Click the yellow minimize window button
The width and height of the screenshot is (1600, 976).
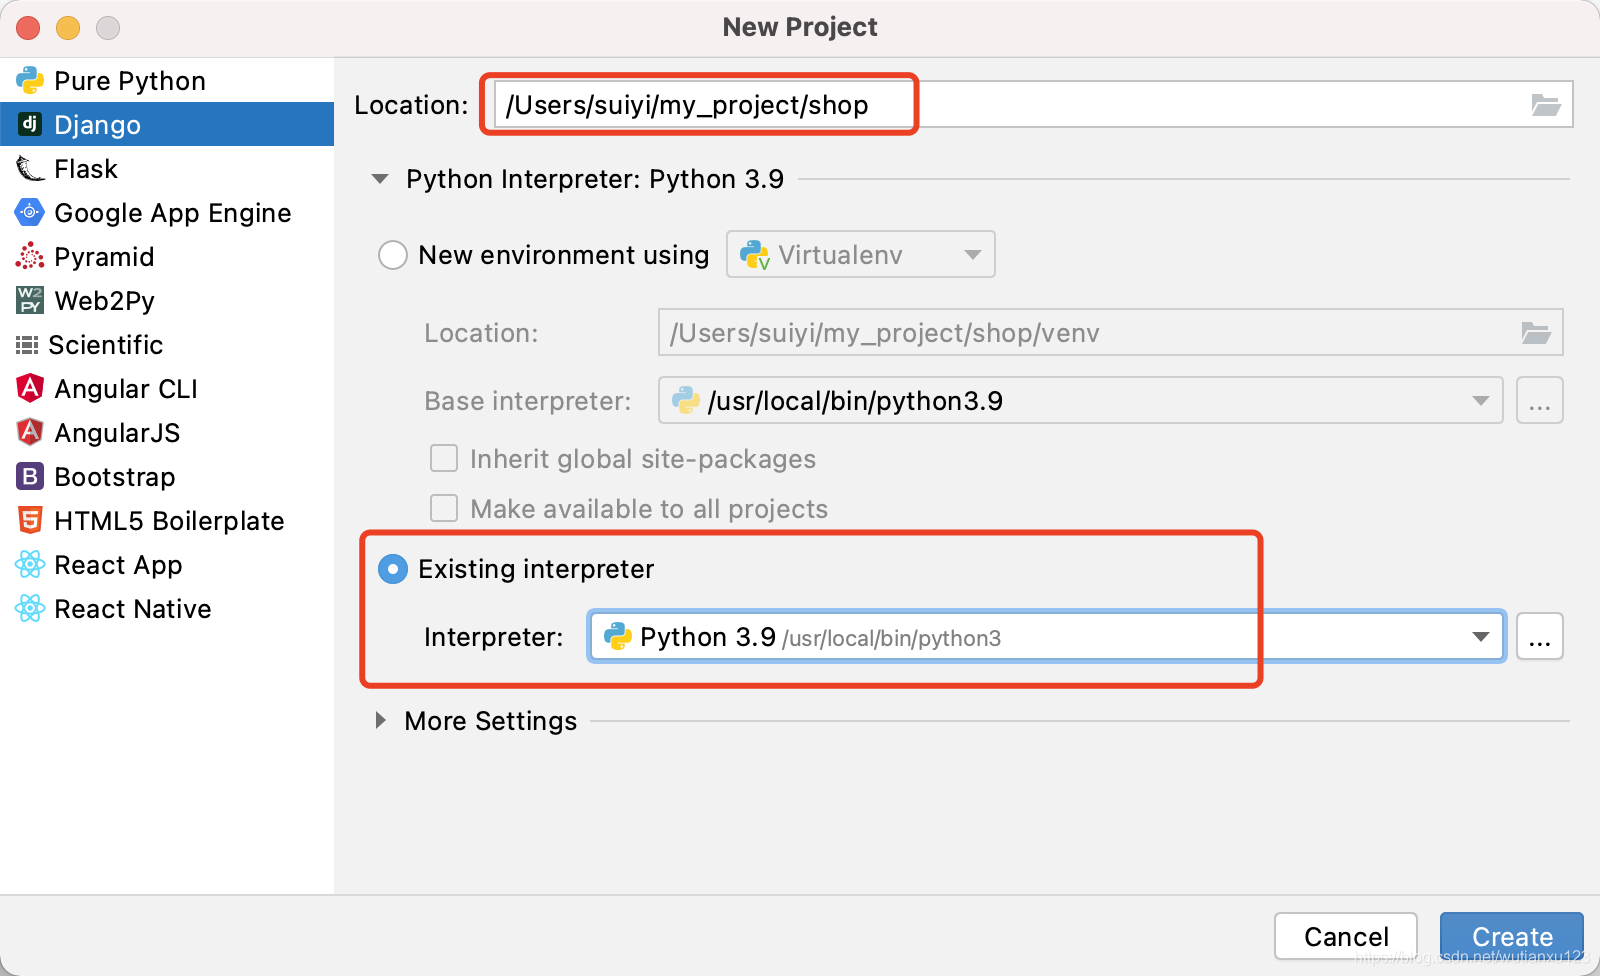[x=68, y=28]
